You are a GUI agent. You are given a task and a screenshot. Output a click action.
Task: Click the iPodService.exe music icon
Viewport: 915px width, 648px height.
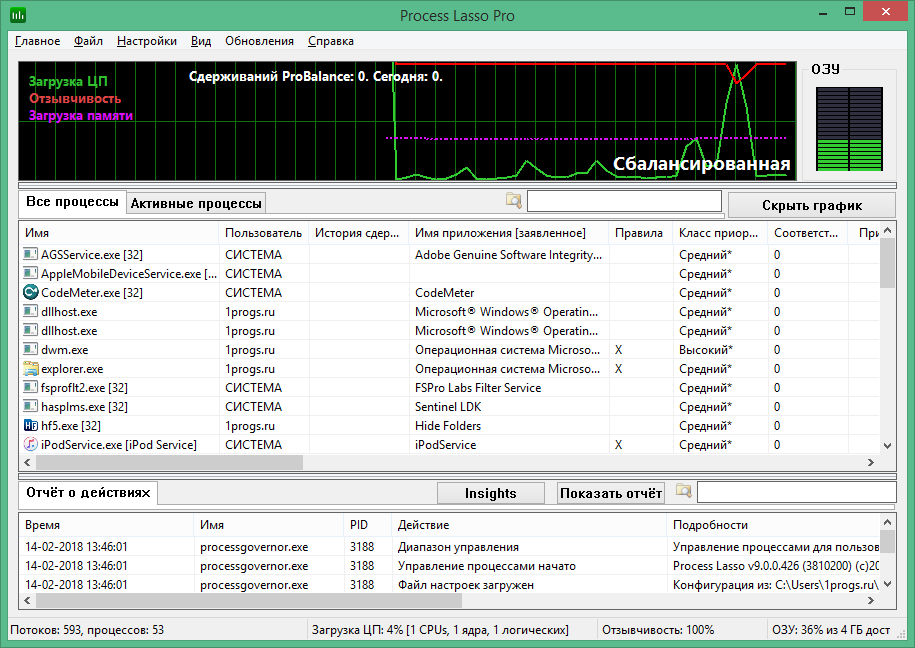tap(31, 445)
